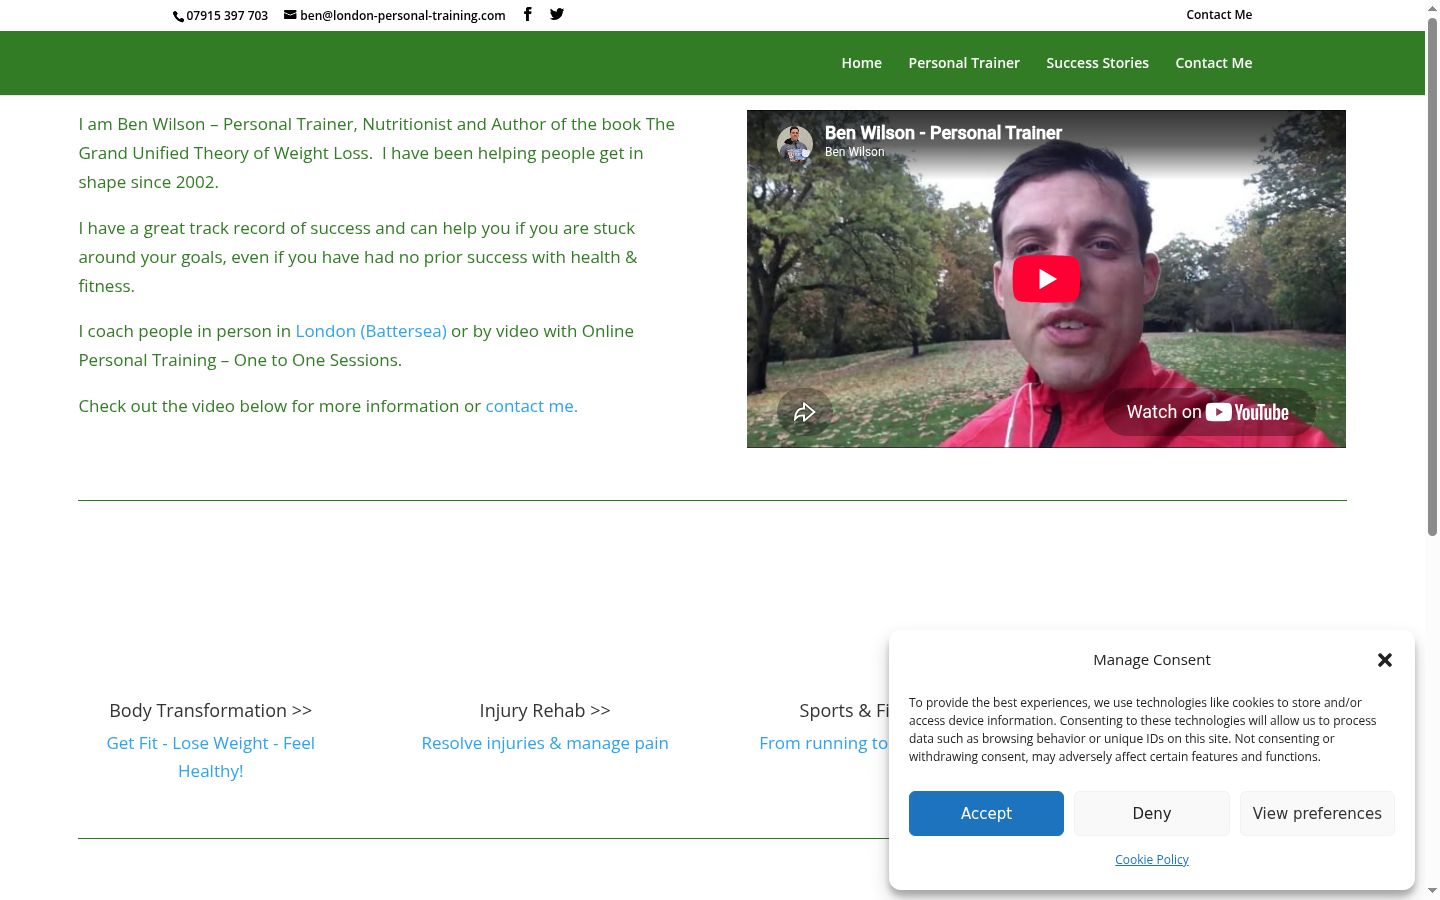Open Ben Wilson channel avatar on video
The image size is (1440, 900).
tap(795, 143)
